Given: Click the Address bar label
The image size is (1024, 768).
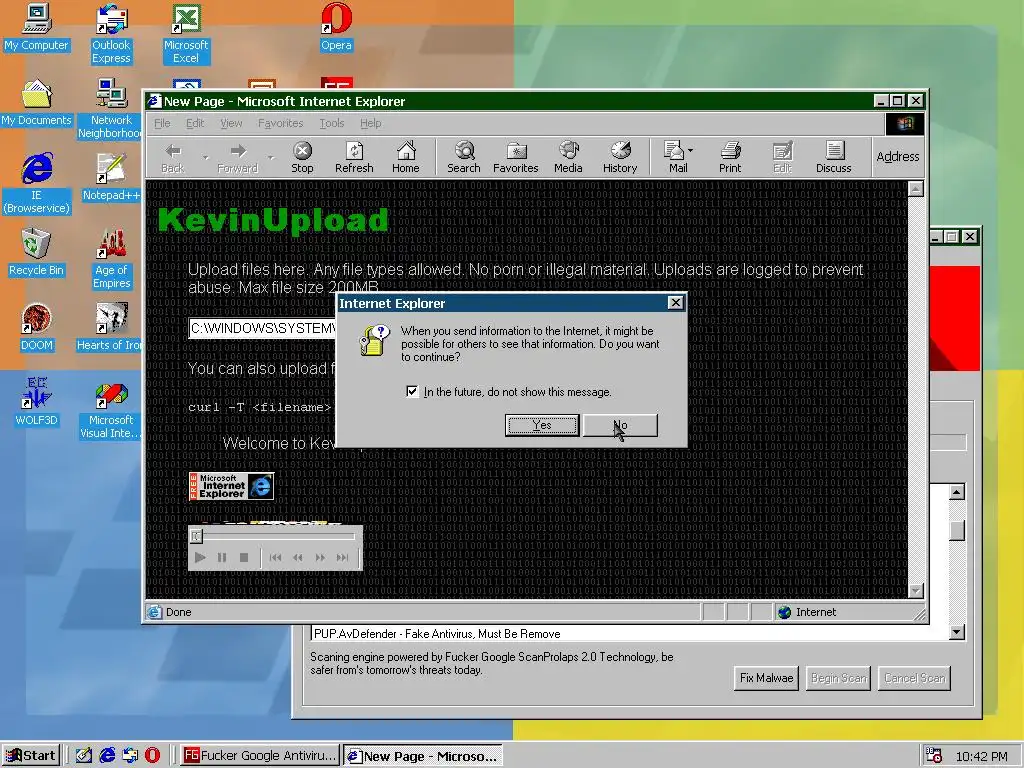Looking at the screenshot, I should (x=897, y=157).
